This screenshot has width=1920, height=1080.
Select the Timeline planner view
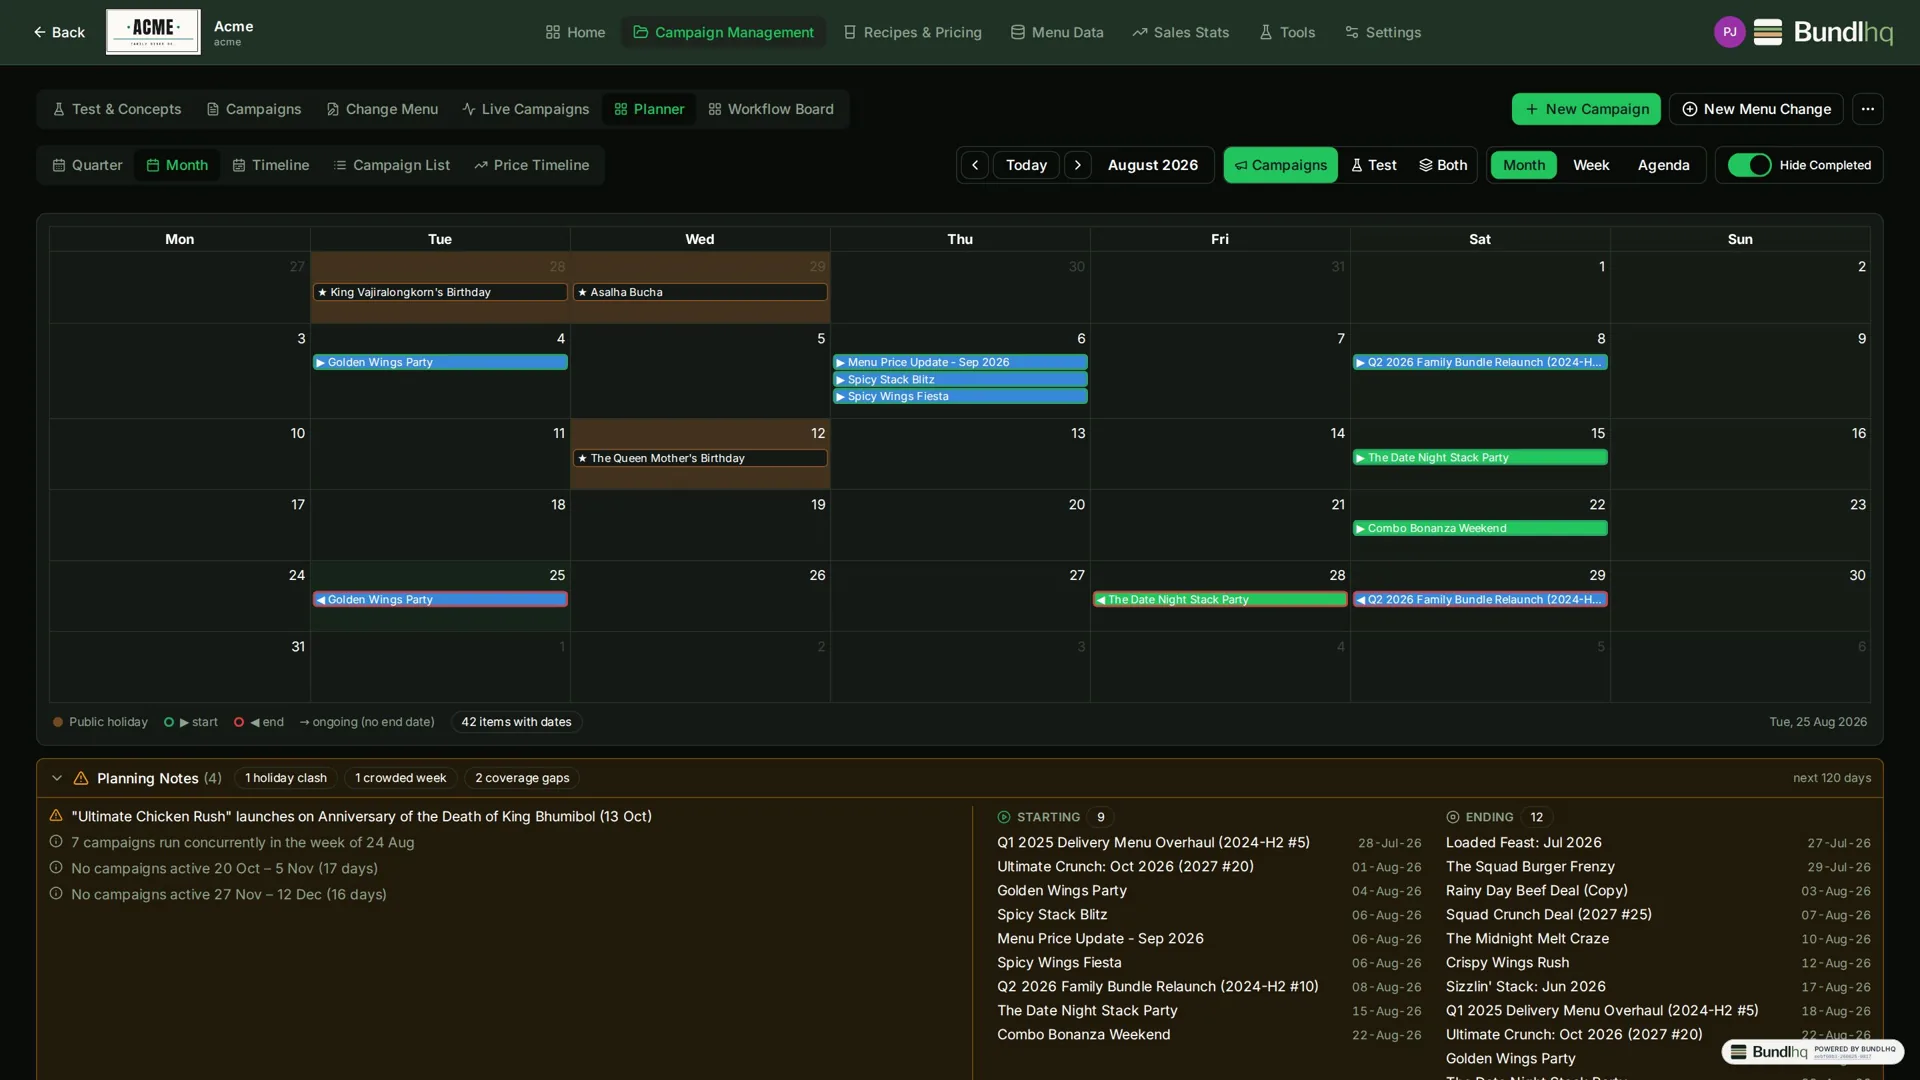click(x=271, y=165)
